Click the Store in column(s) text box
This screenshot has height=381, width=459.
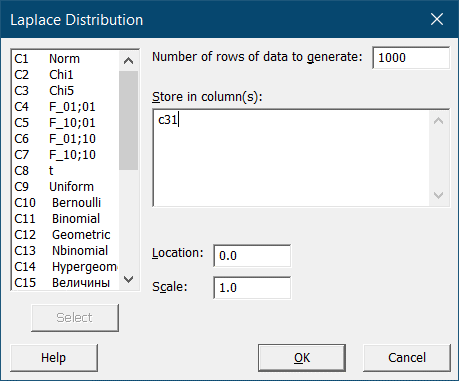click(291, 158)
